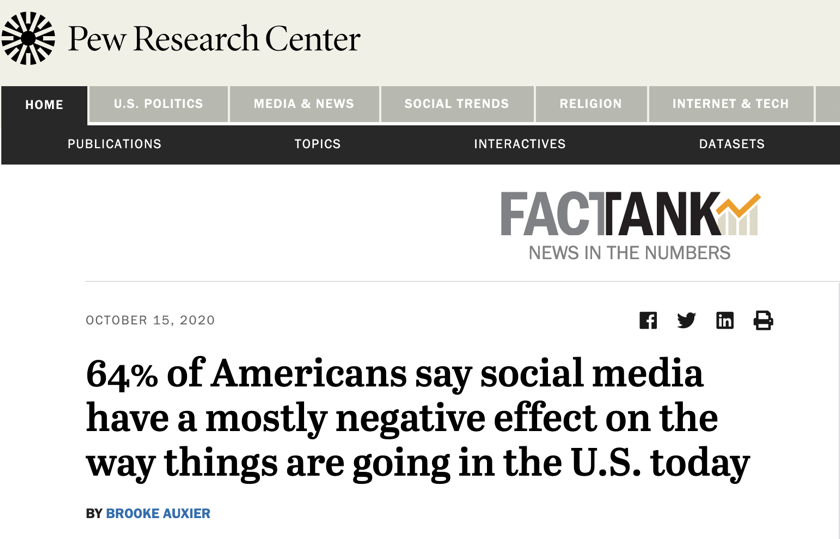The image size is (840, 539).
Task: Click the Pew Research Center sunburst logo icon
Action: click(x=28, y=39)
